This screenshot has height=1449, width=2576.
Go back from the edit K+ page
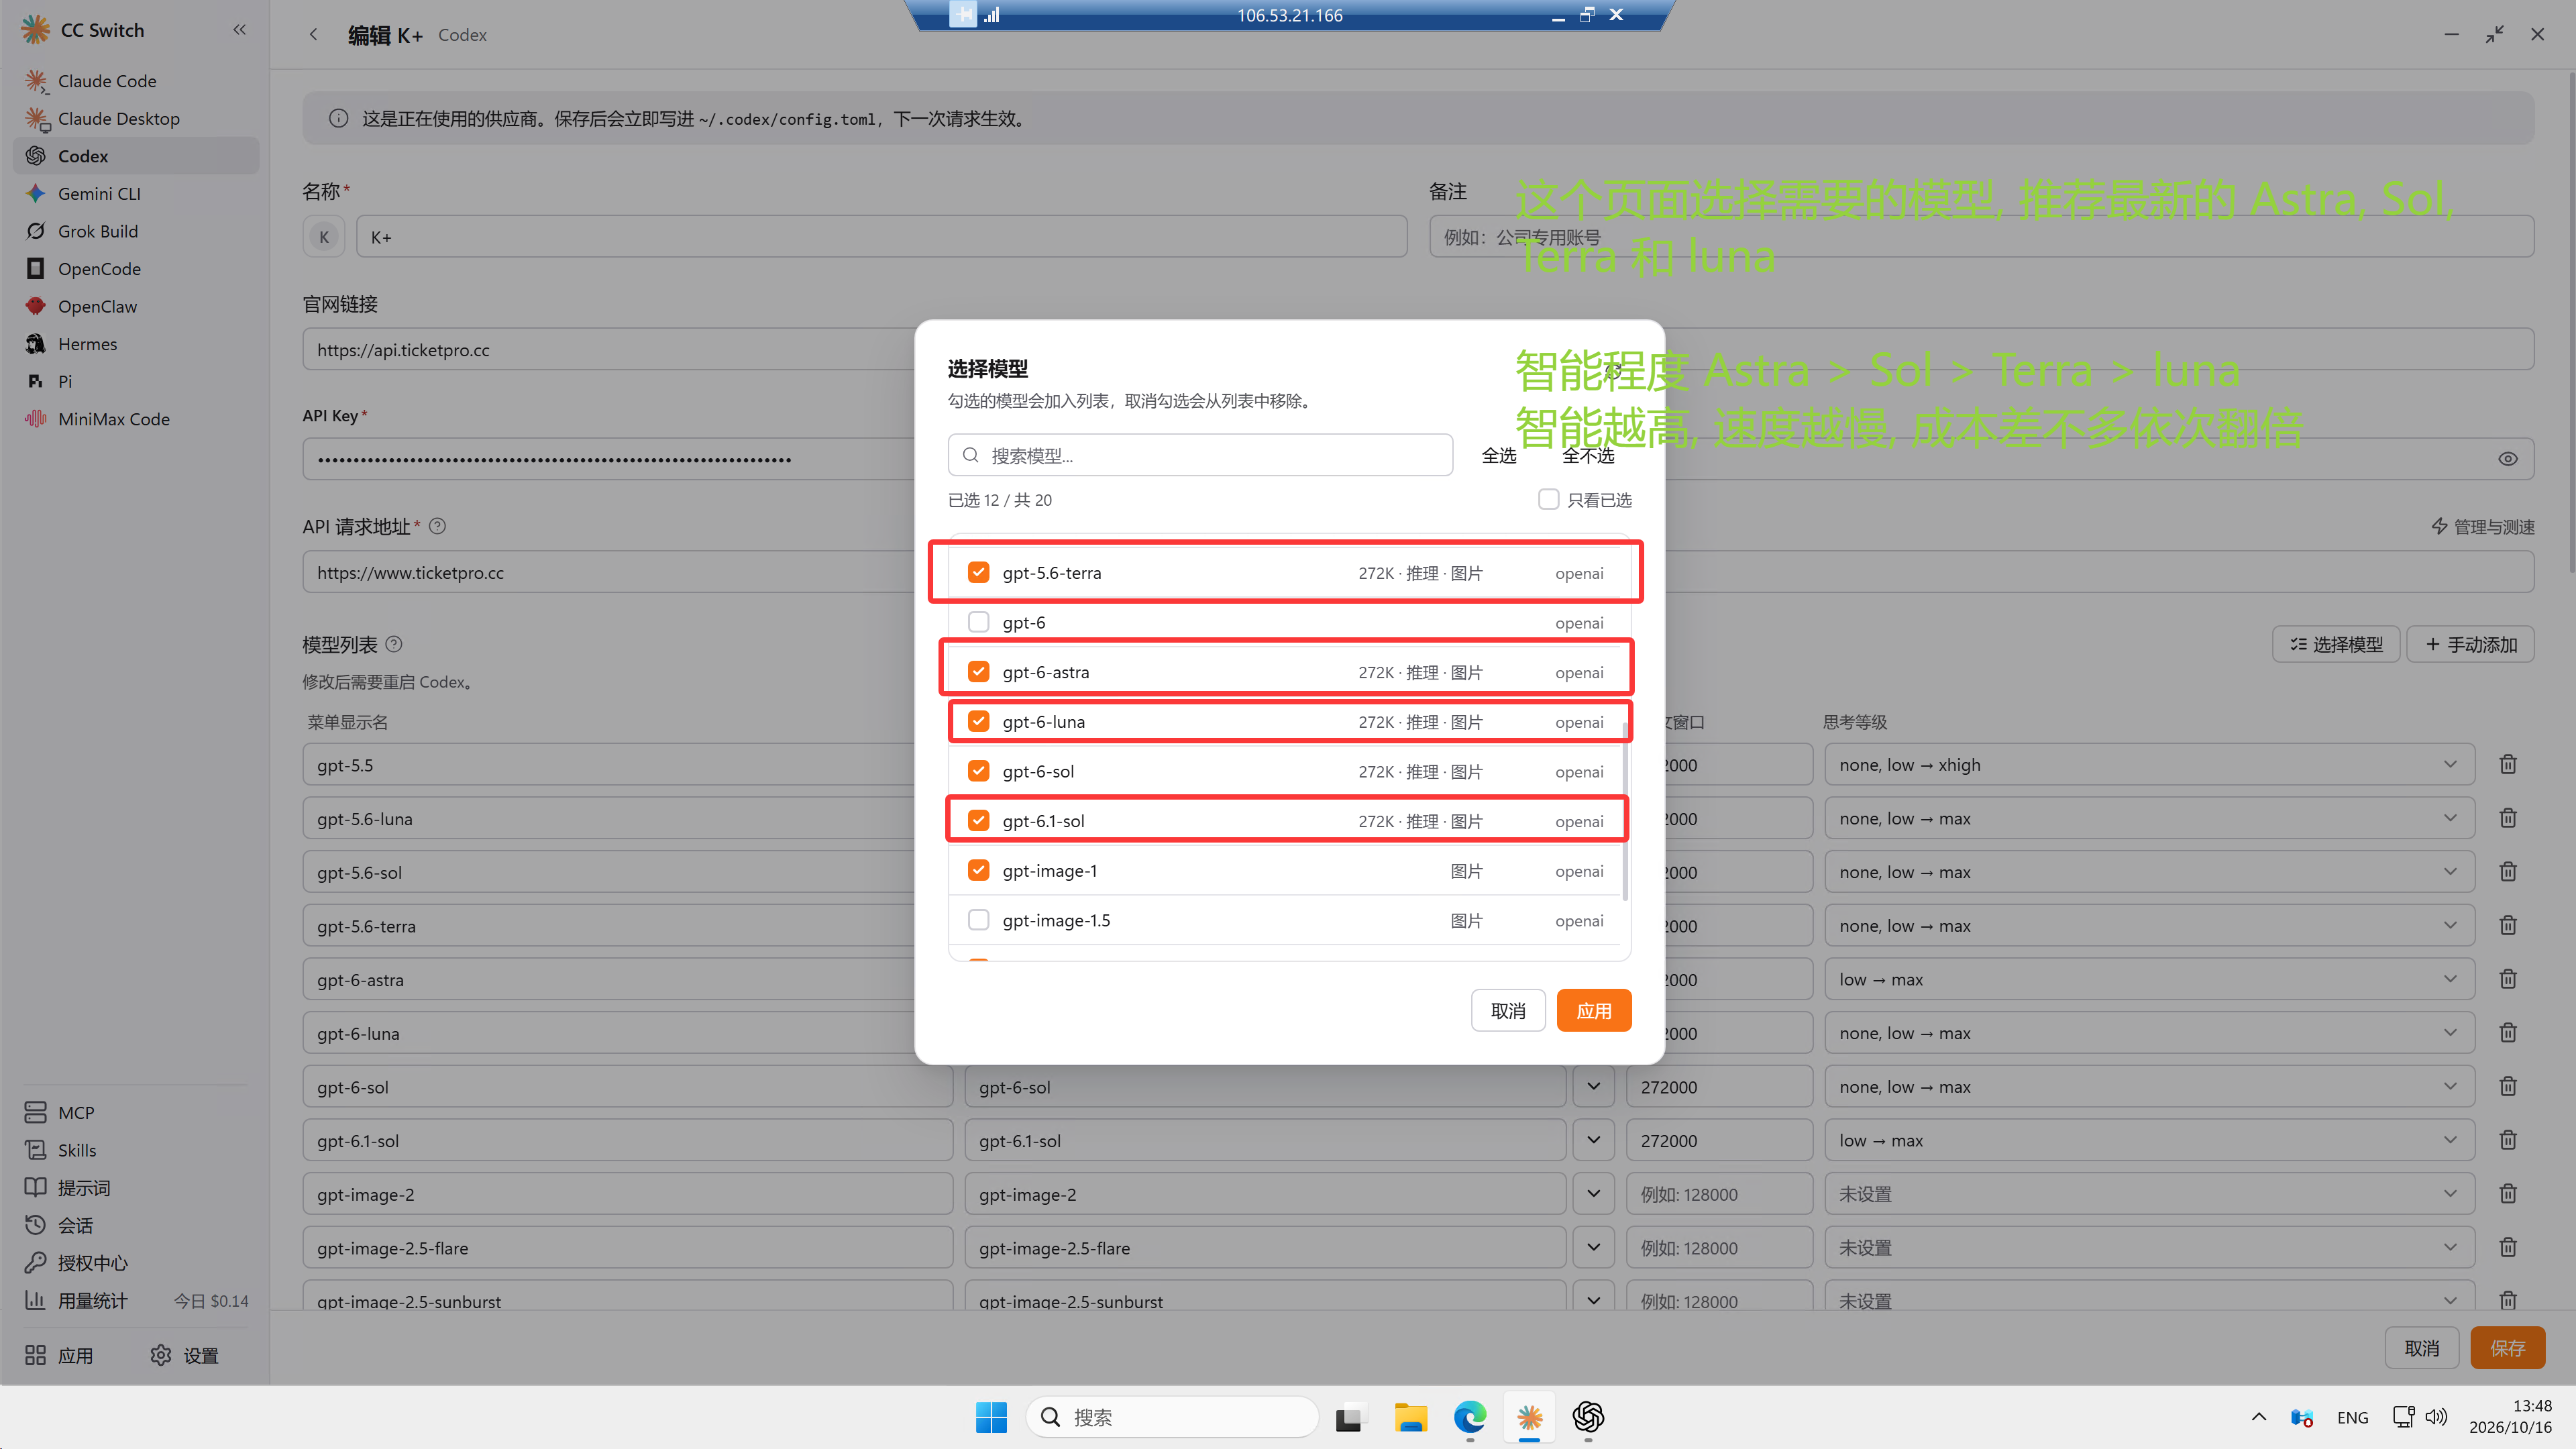pyautogui.click(x=313, y=35)
